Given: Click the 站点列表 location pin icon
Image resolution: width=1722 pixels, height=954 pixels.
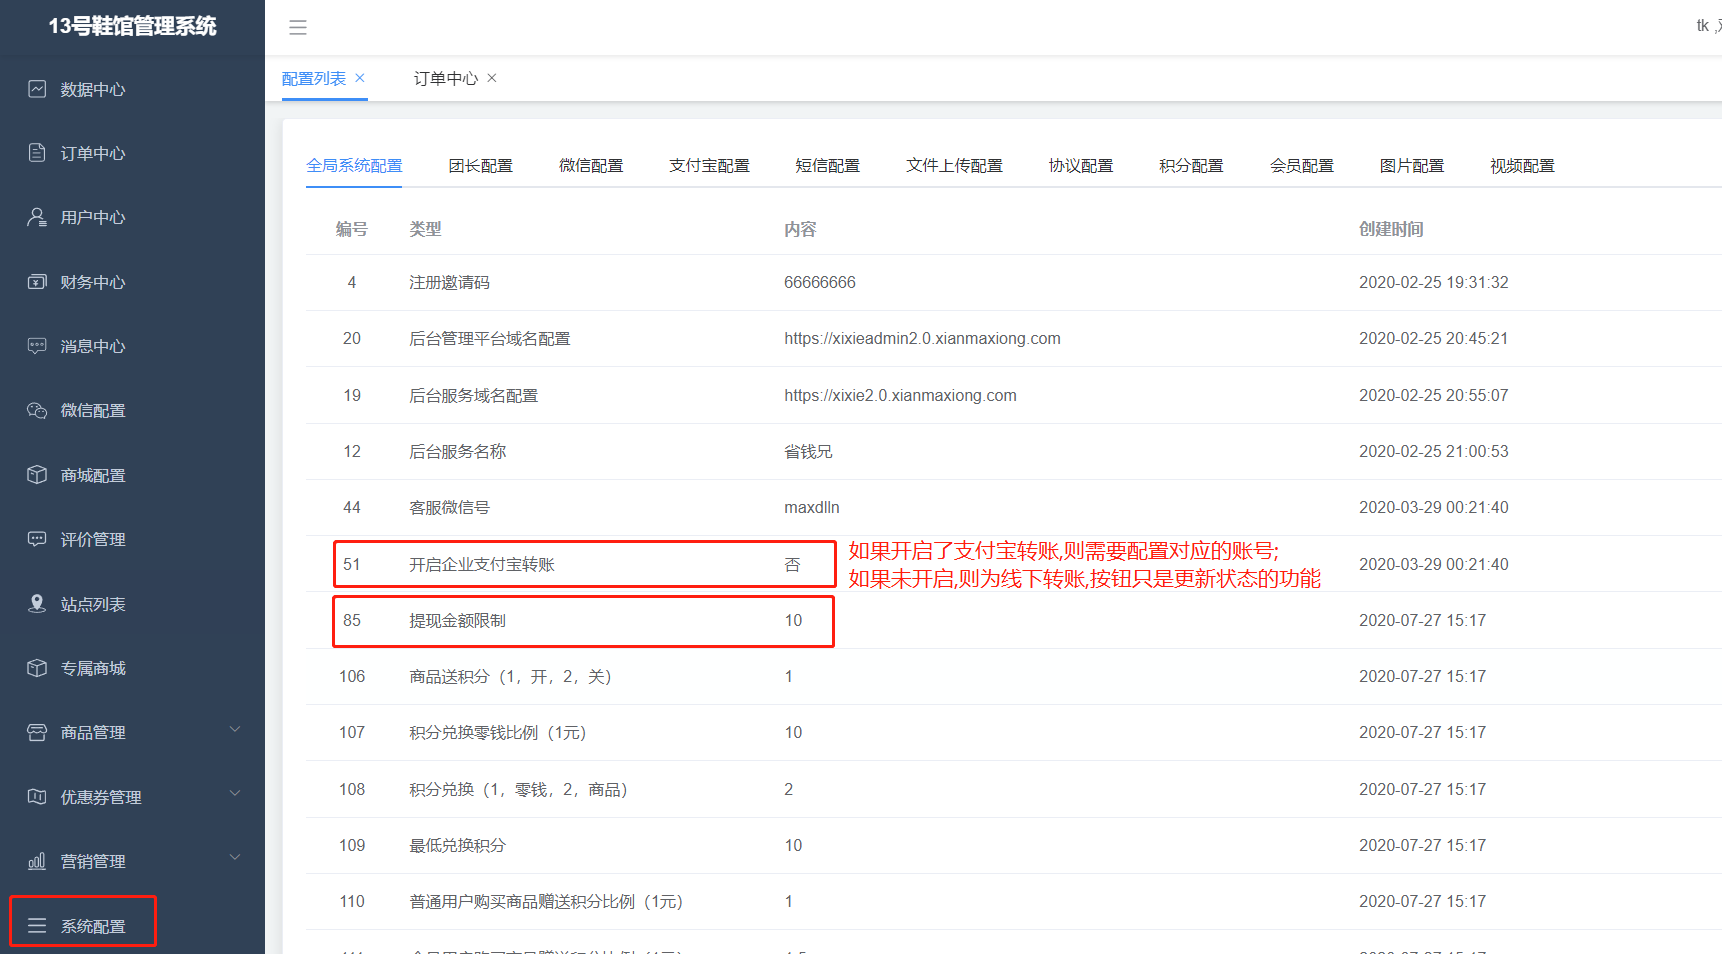Looking at the screenshot, I should (37, 604).
